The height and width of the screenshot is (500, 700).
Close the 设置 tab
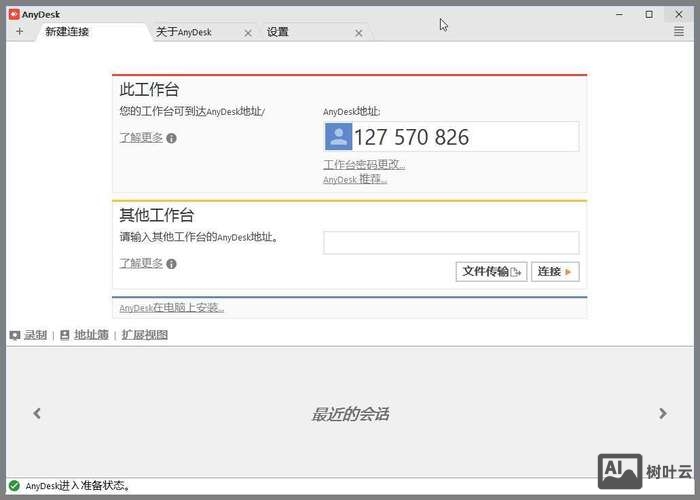pyautogui.click(x=358, y=33)
